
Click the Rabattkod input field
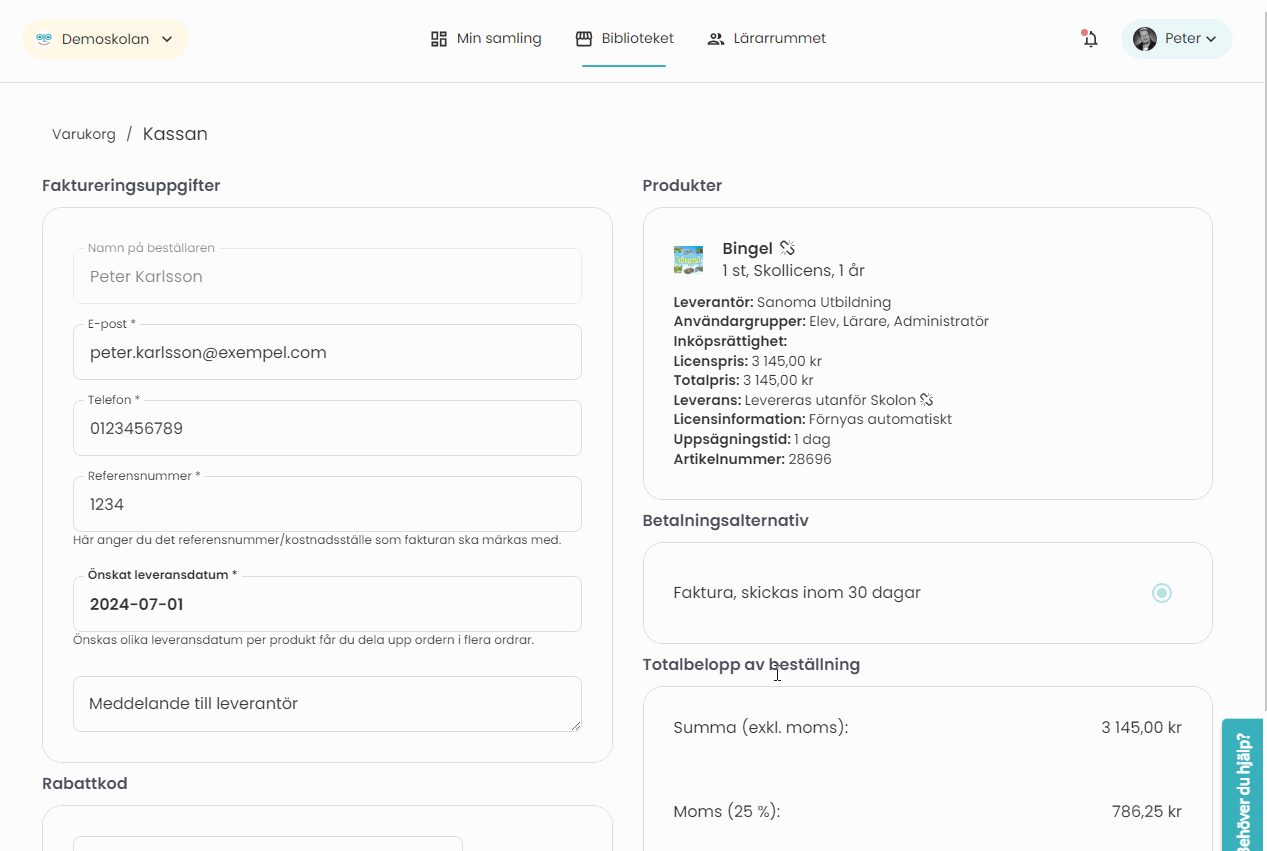[x=268, y=843]
